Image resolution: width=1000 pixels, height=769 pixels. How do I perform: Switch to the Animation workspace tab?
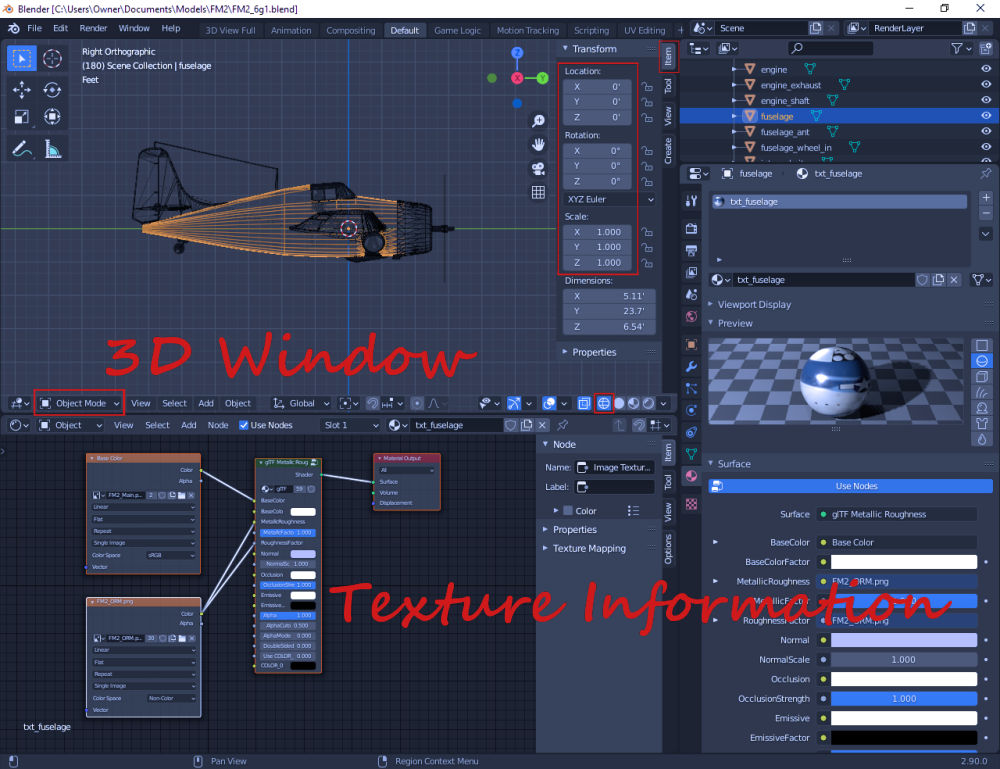pos(291,31)
